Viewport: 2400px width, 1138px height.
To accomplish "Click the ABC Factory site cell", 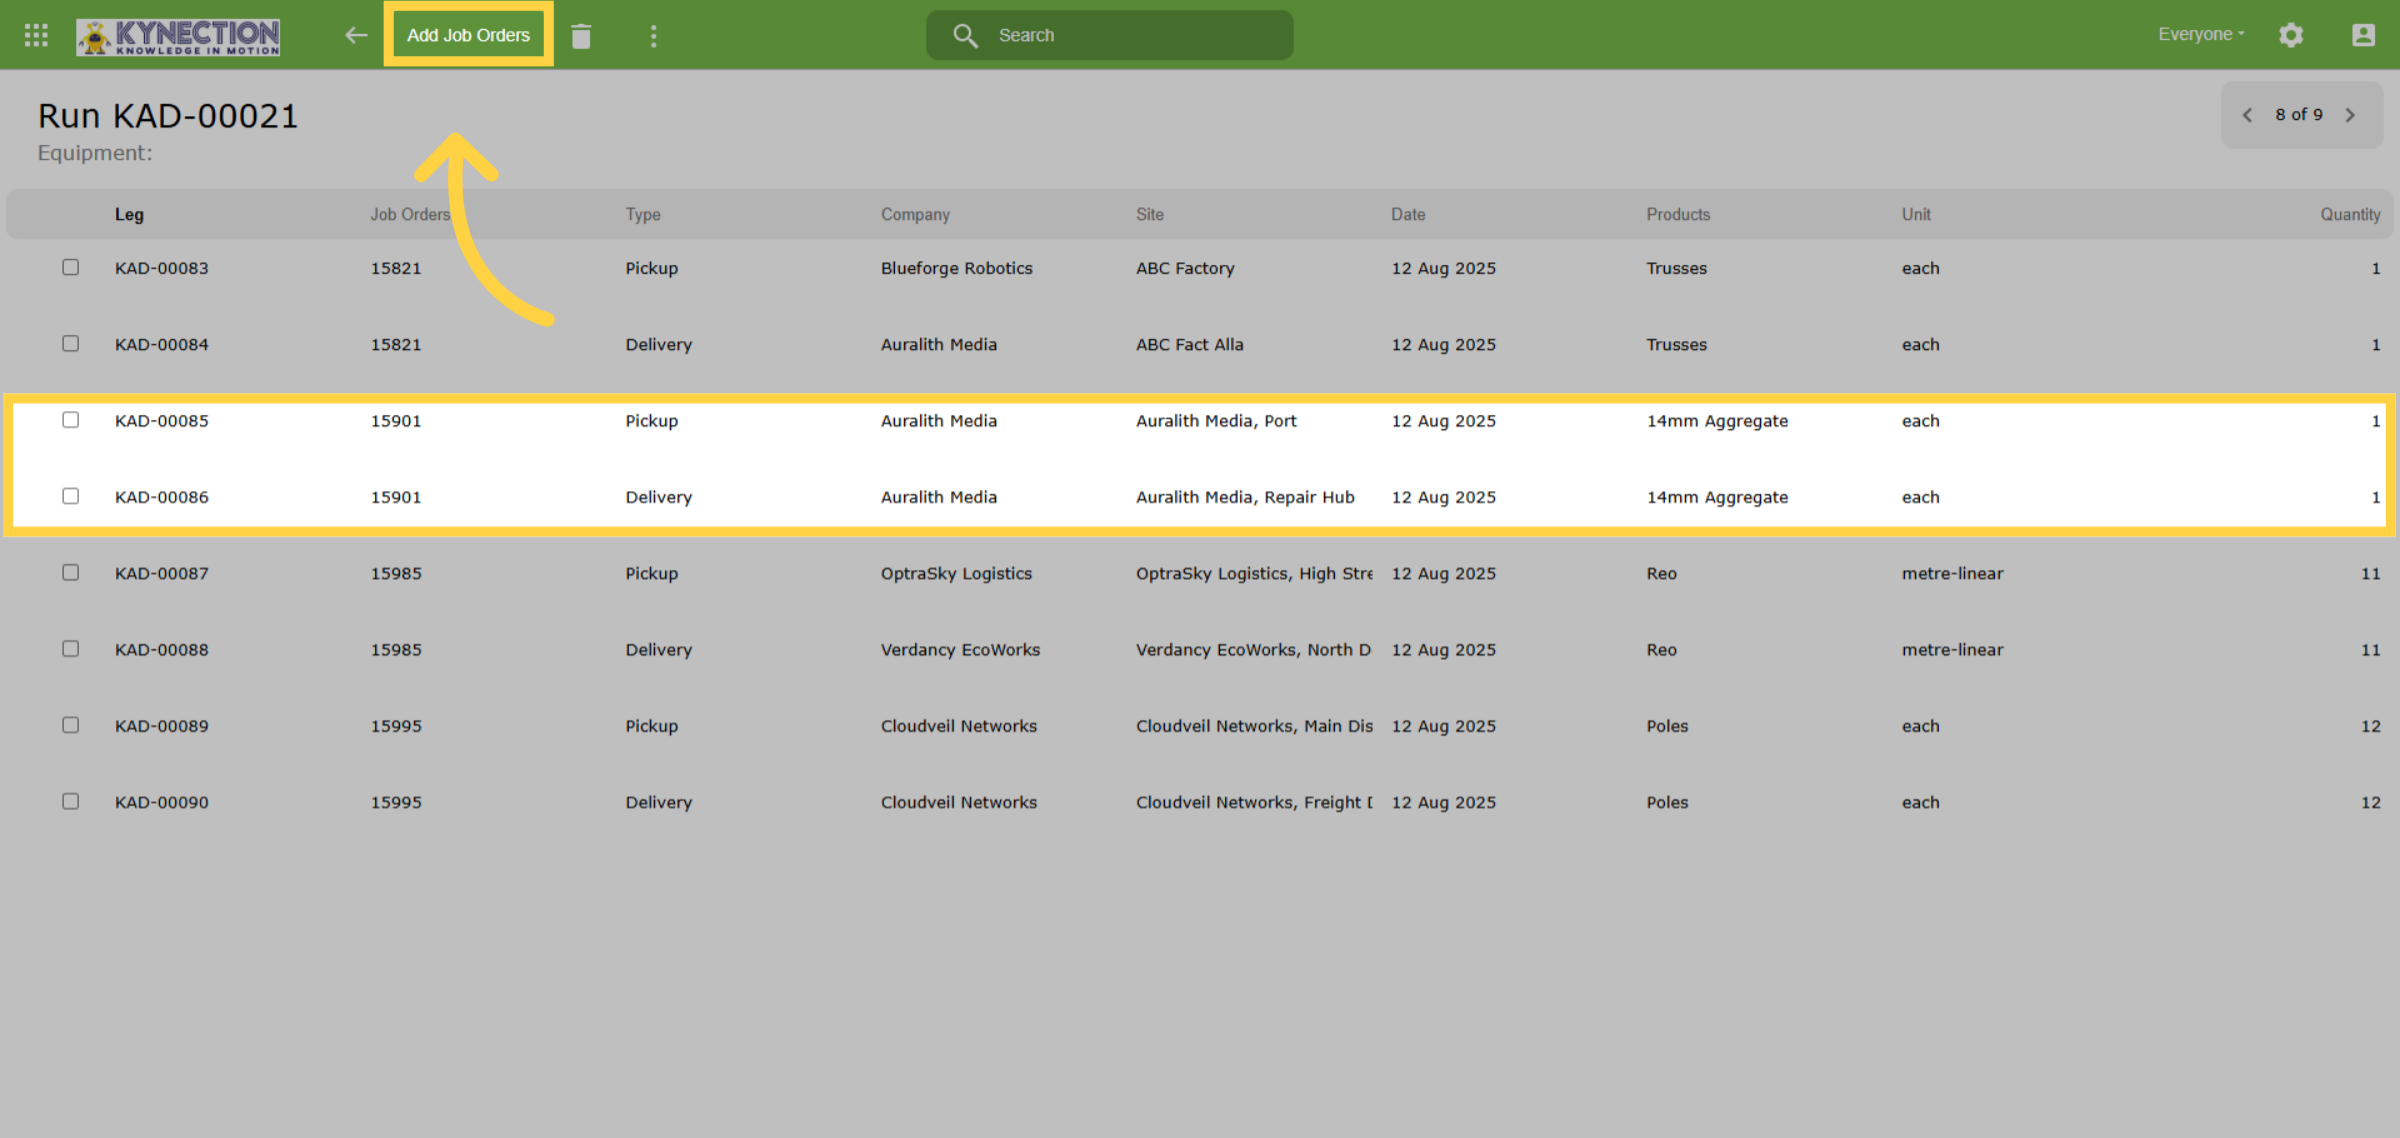I will (1185, 268).
